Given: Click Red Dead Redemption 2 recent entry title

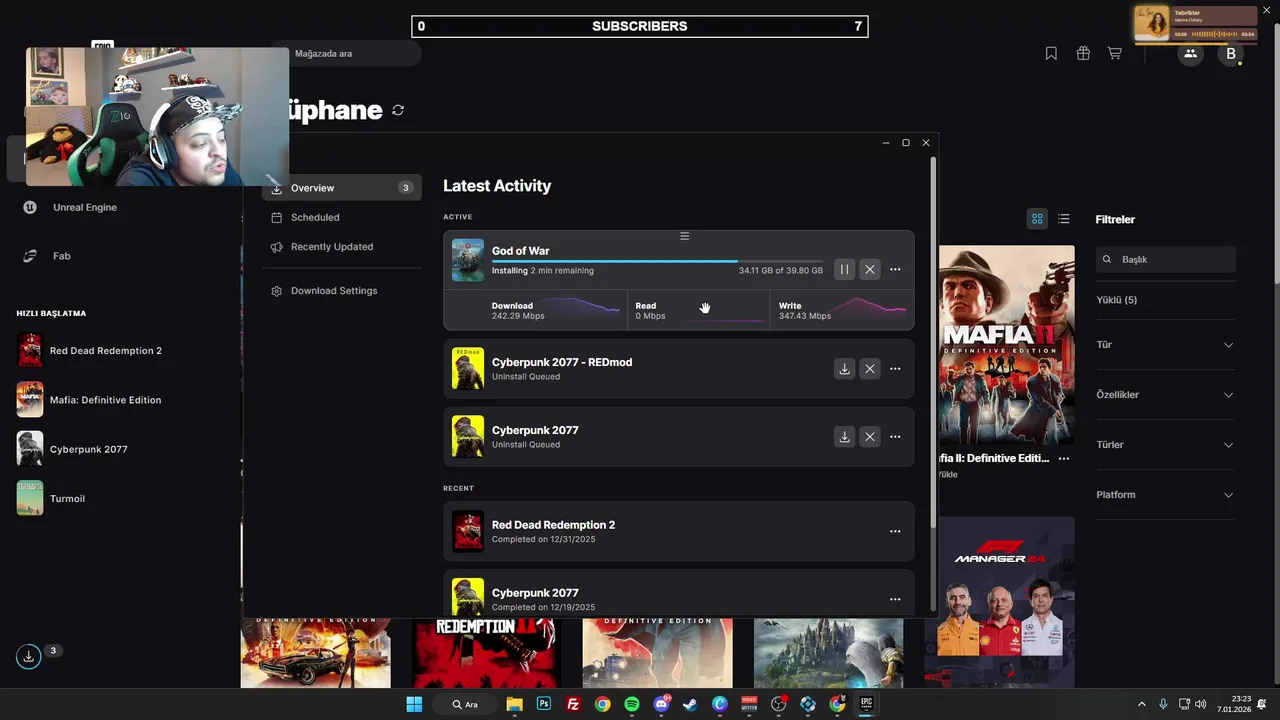Looking at the screenshot, I should point(553,525).
